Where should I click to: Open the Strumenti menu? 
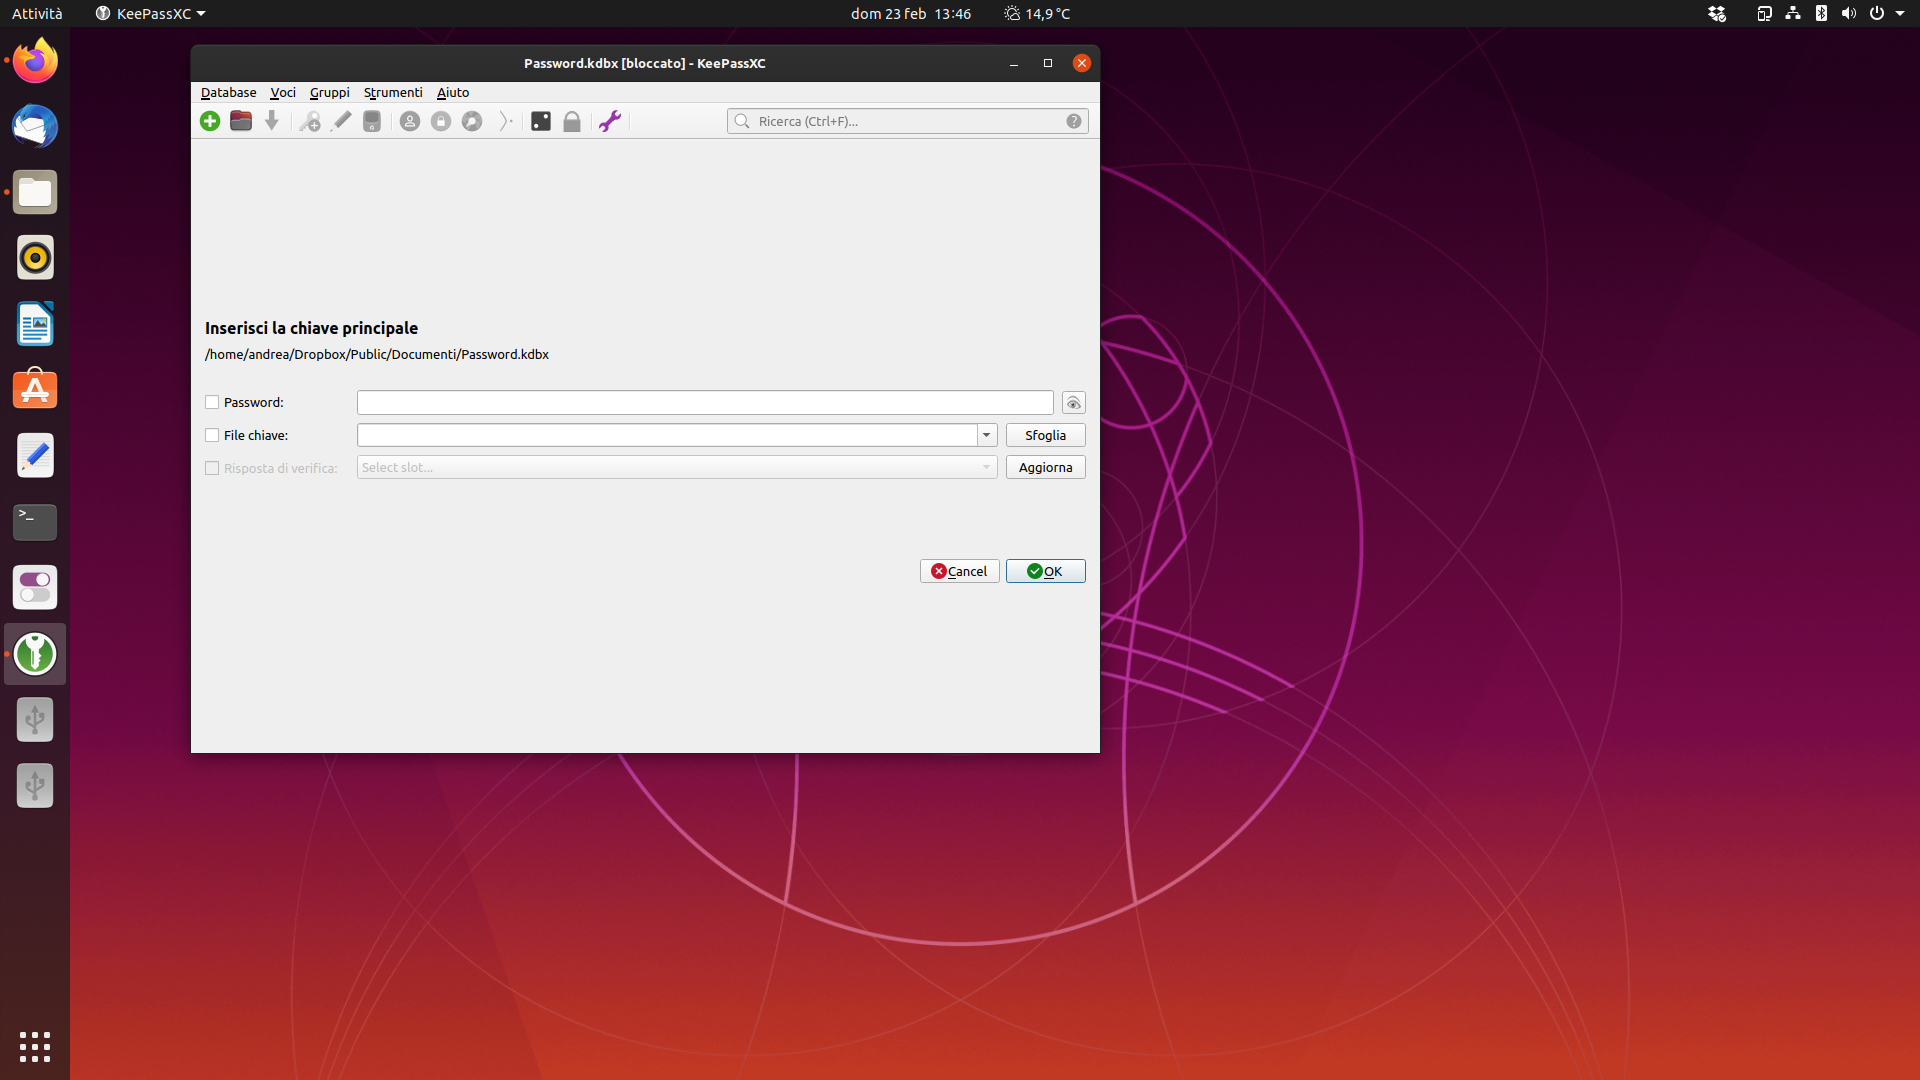point(392,92)
